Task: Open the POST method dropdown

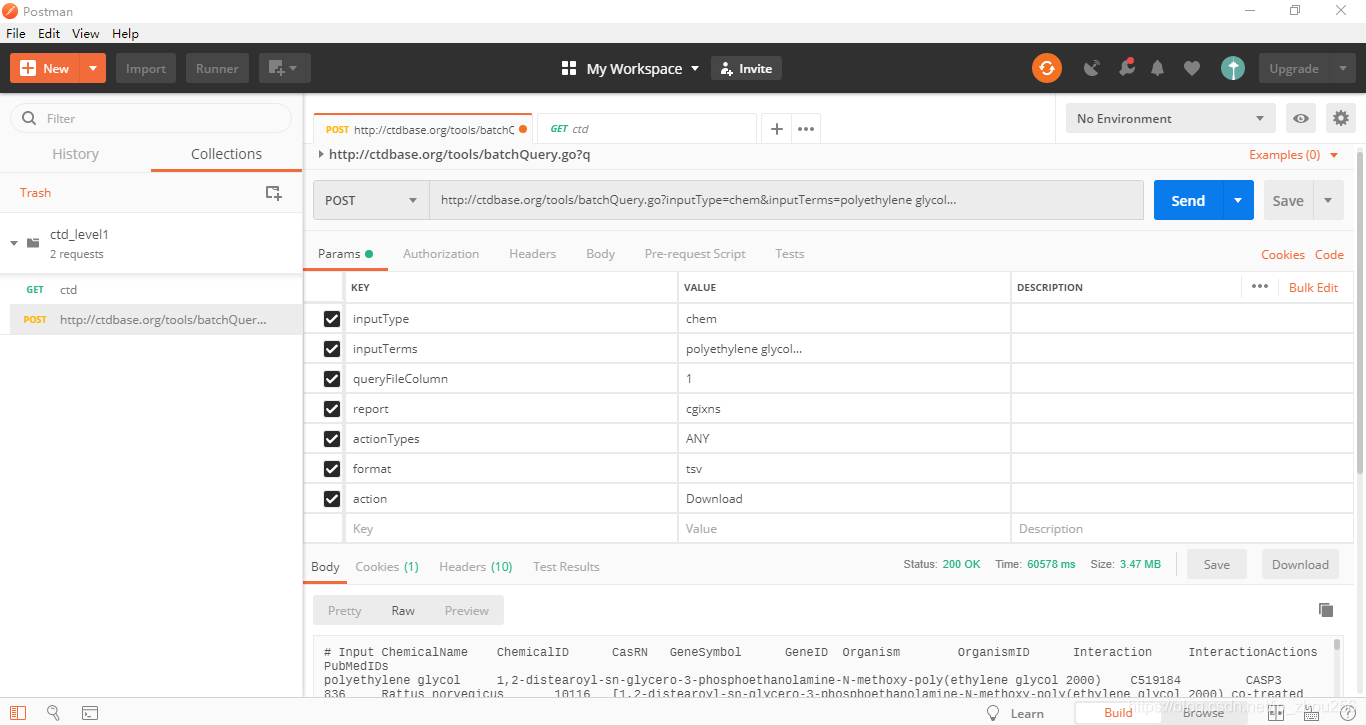Action: pyautogui.click(x=371, y=200)
